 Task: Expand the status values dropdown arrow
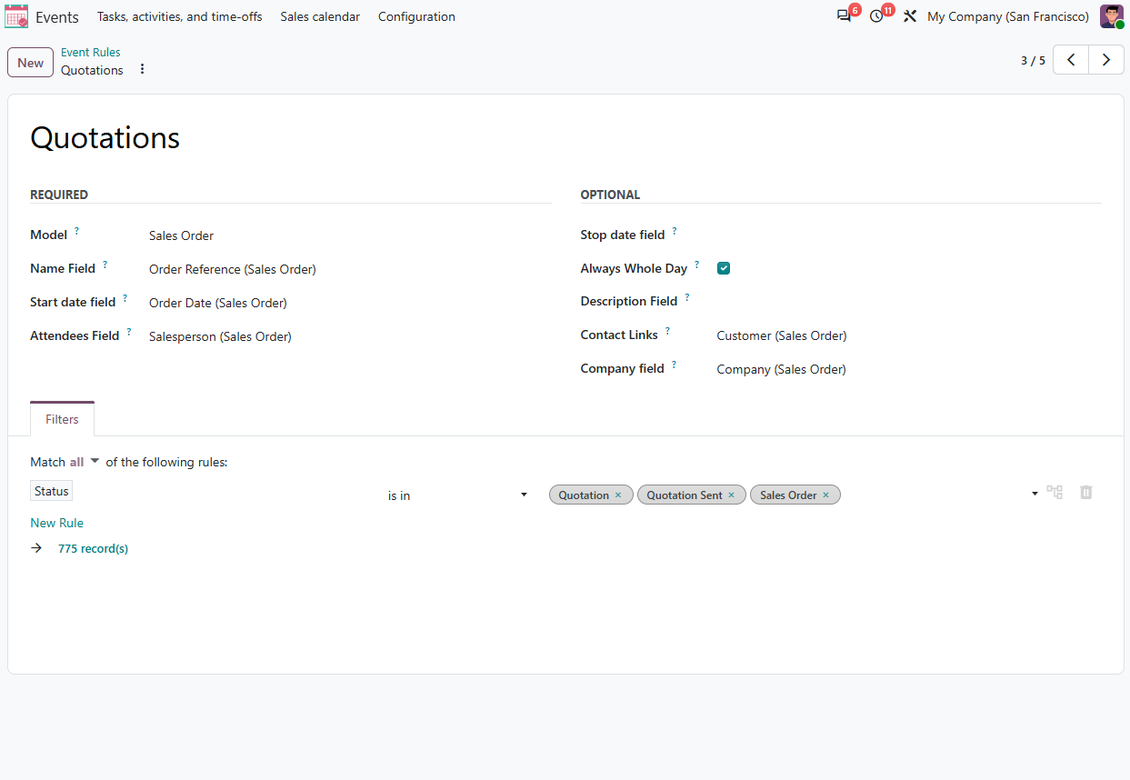click(1034, 494)
